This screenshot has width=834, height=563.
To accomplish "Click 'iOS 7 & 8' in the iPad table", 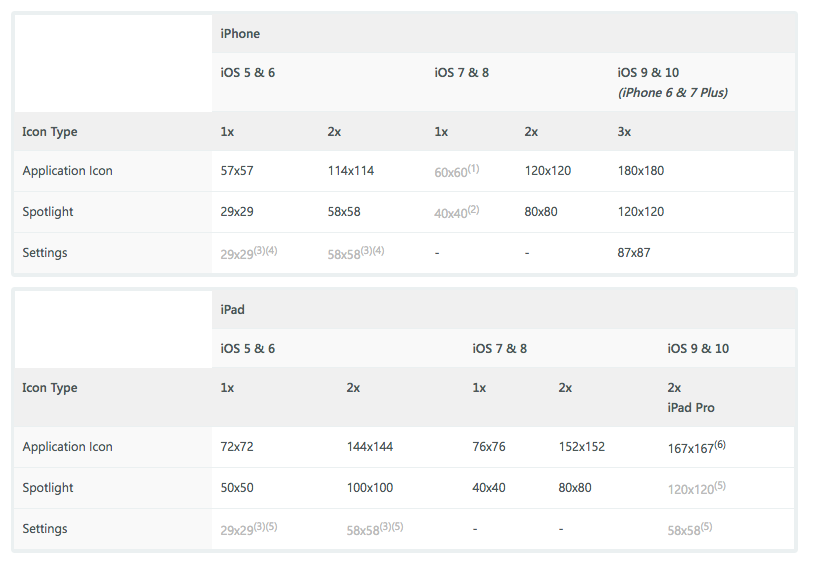I will point(499,349).
